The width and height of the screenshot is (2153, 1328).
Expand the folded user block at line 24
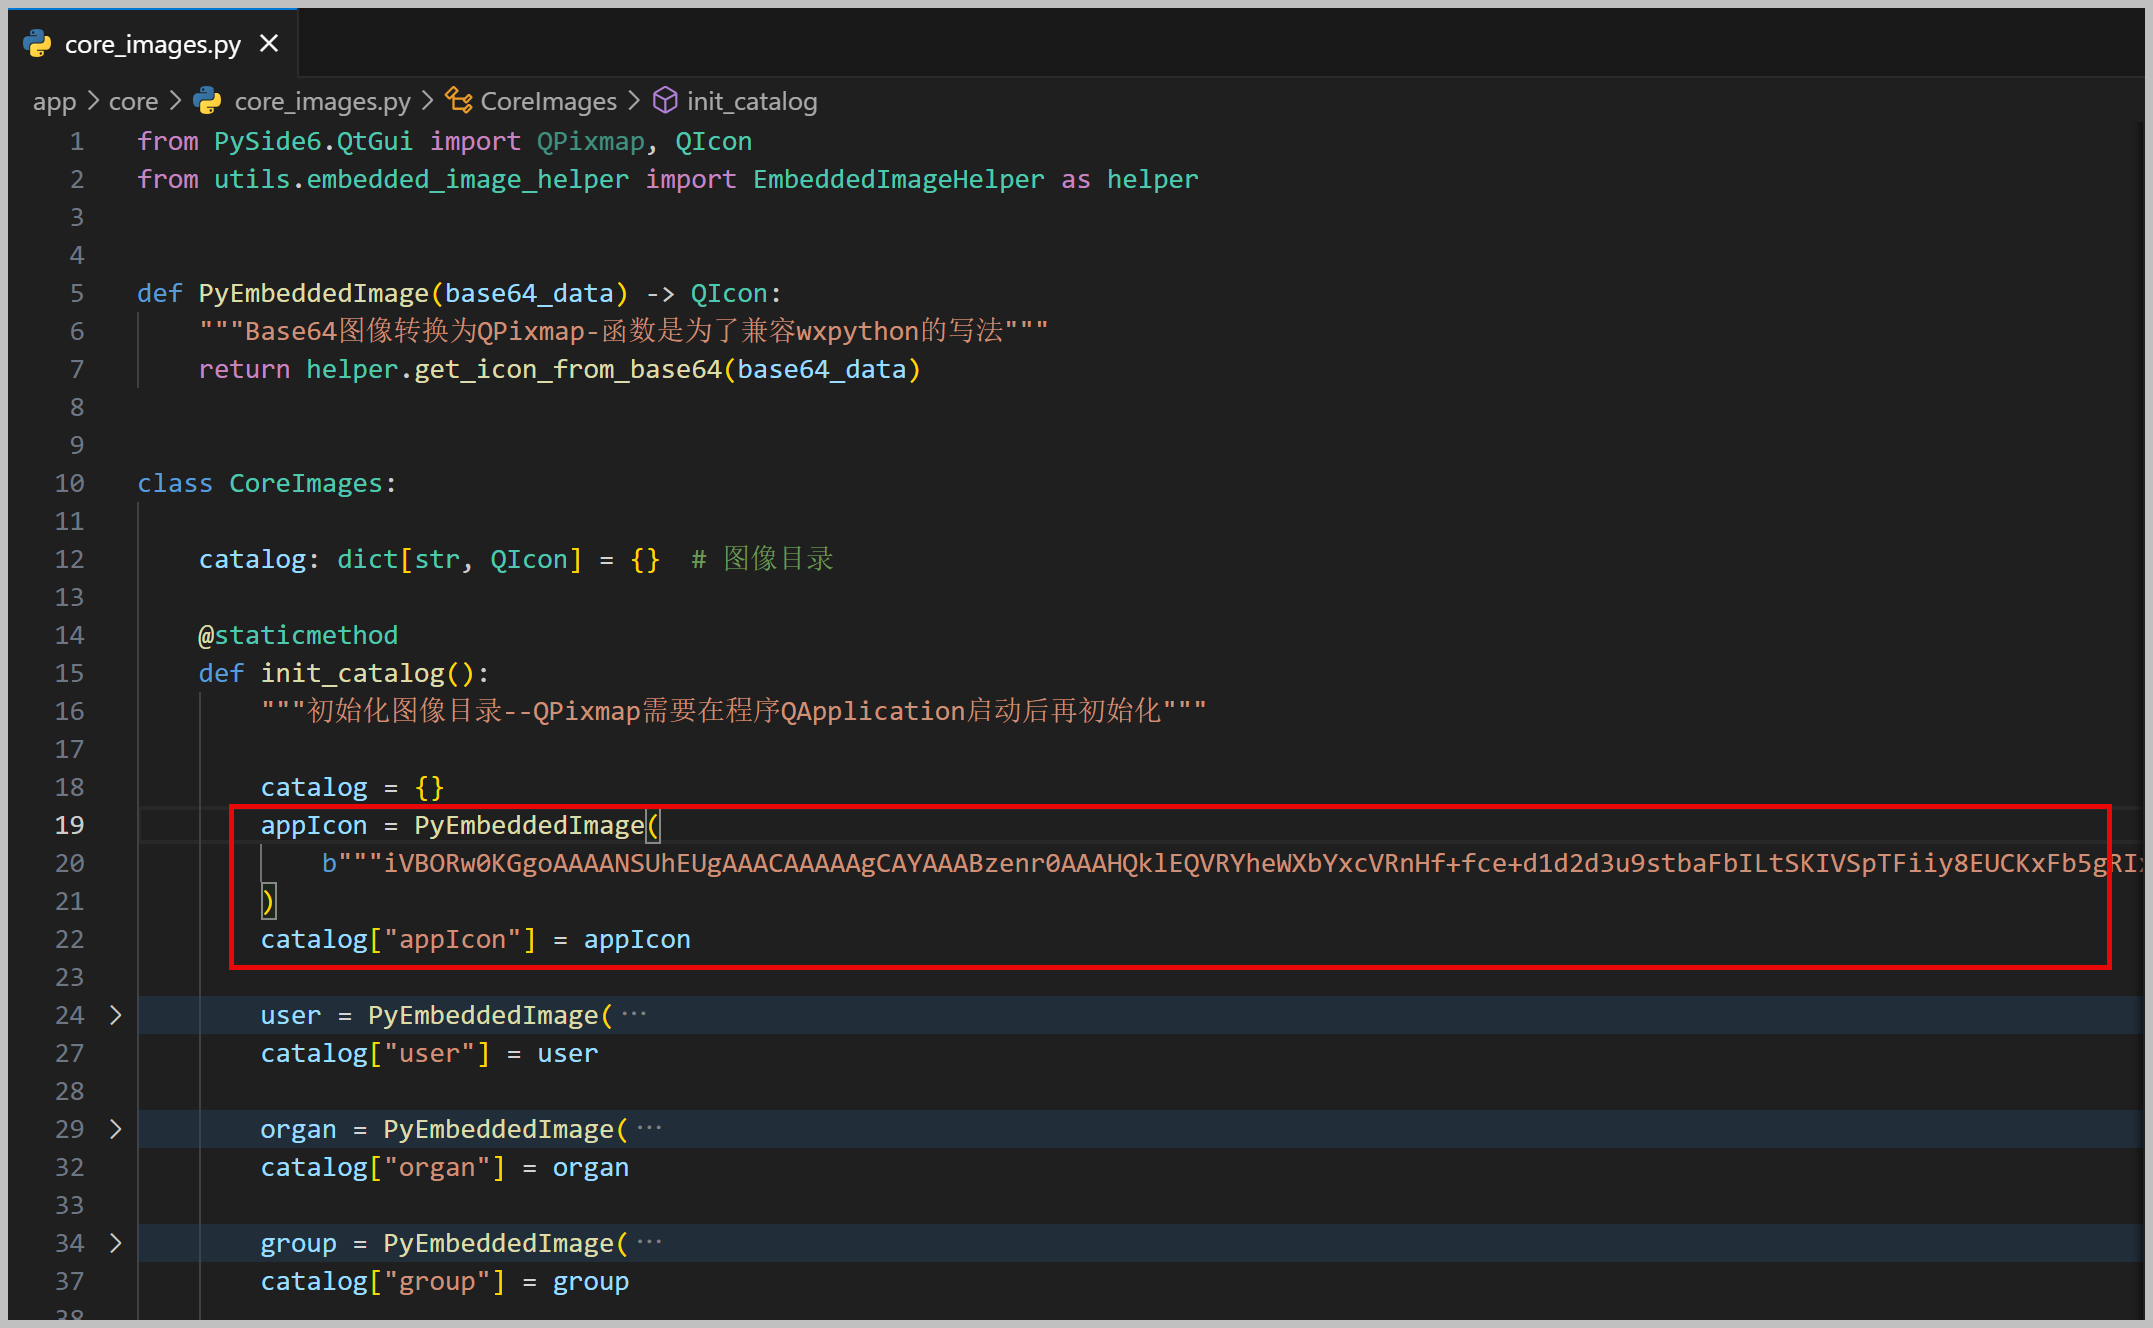click(x=116, y=1015)
